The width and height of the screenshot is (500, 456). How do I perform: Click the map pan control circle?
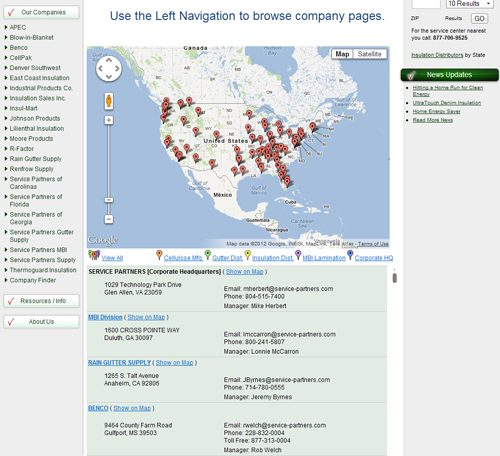tap(108, 69)
